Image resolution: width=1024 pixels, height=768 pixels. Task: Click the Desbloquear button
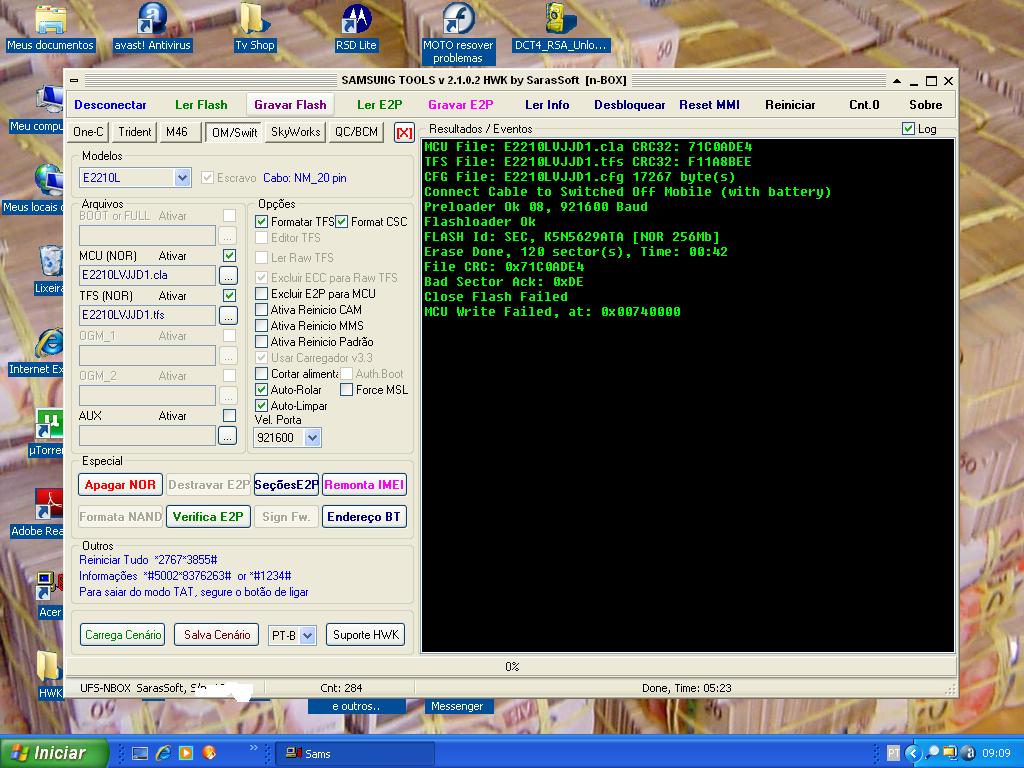click(630, 104)
